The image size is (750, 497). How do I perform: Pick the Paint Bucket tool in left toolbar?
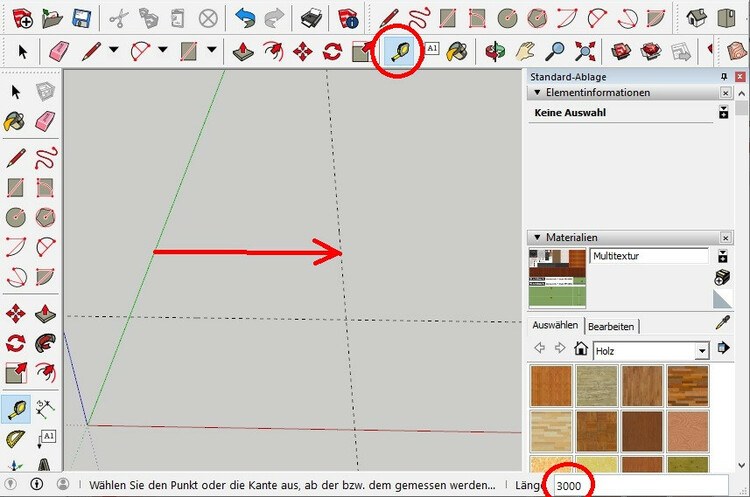[x=15, y=121]
